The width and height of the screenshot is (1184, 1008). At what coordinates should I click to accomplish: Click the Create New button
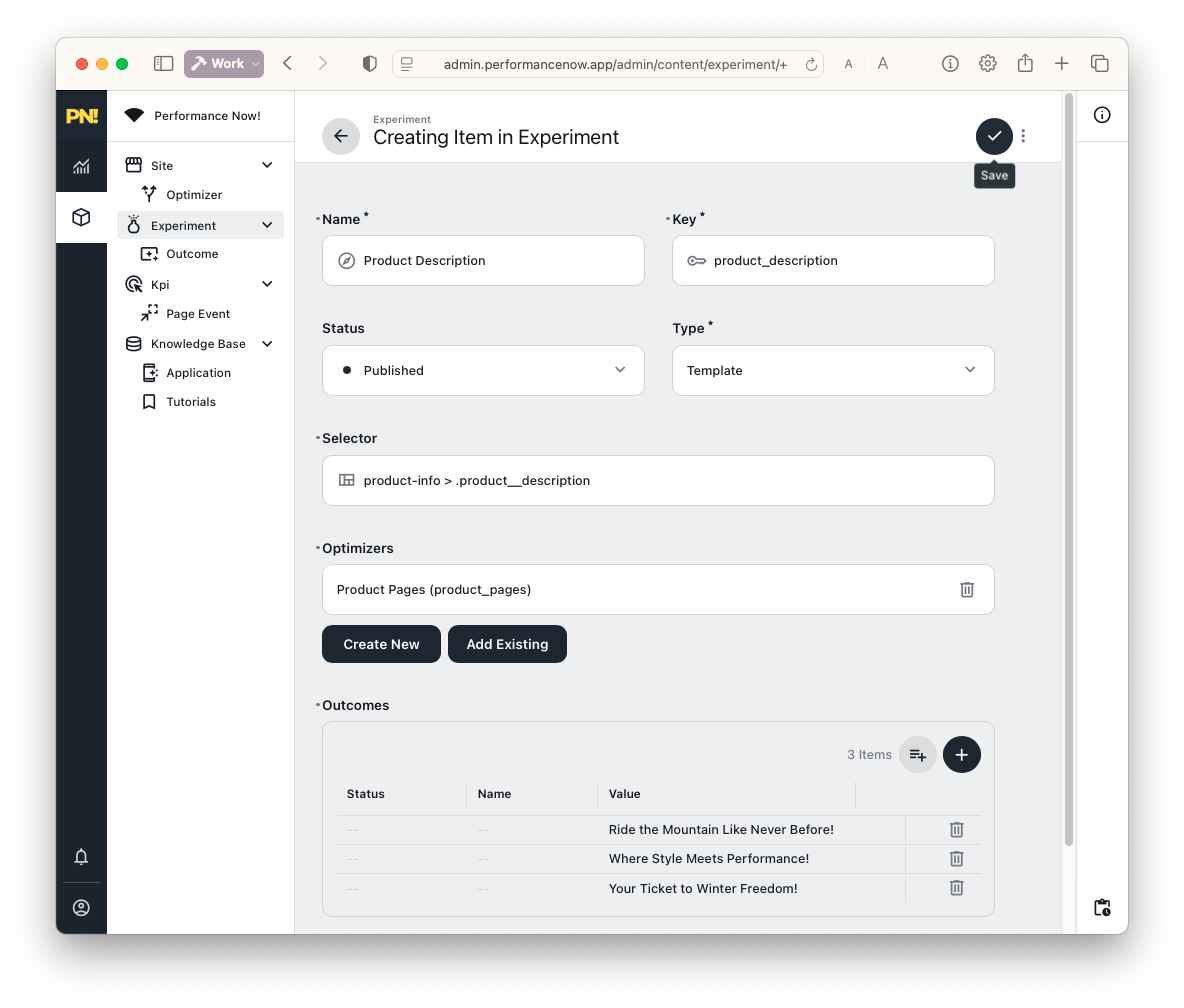coord(381,644)
